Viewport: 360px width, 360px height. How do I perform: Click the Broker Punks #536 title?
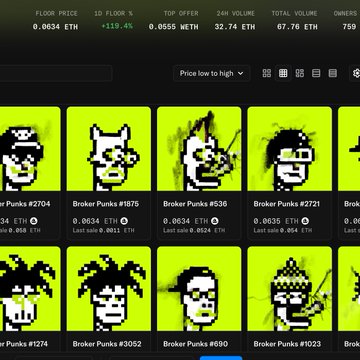coord(195,204)
